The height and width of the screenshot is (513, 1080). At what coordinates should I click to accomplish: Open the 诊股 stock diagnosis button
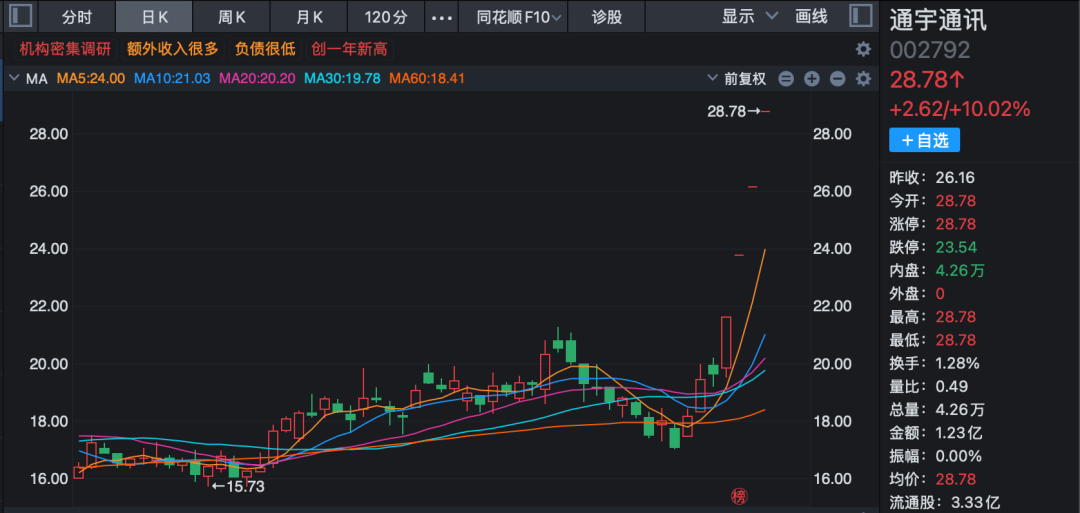(x=606, y=17)
